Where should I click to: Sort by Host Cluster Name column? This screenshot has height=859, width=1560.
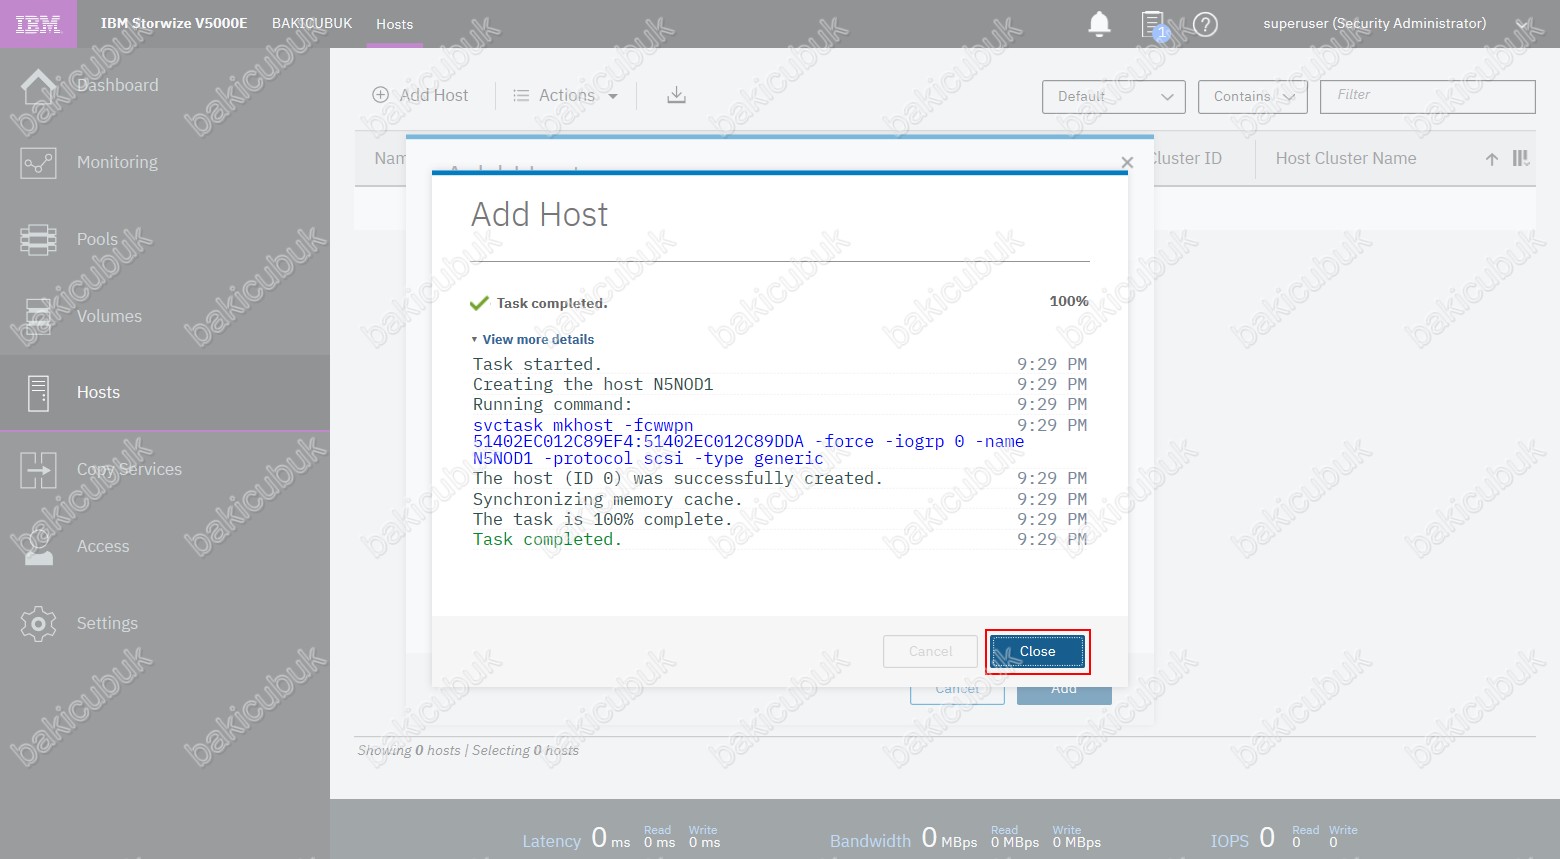(1345, 158)
